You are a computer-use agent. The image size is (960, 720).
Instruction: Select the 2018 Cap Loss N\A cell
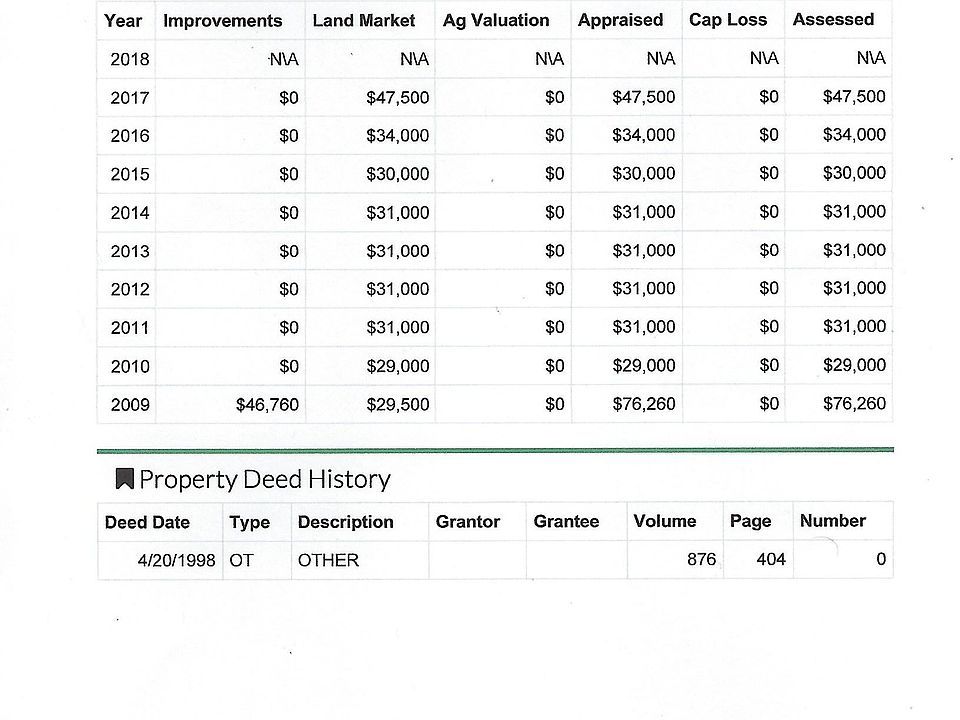765,58
